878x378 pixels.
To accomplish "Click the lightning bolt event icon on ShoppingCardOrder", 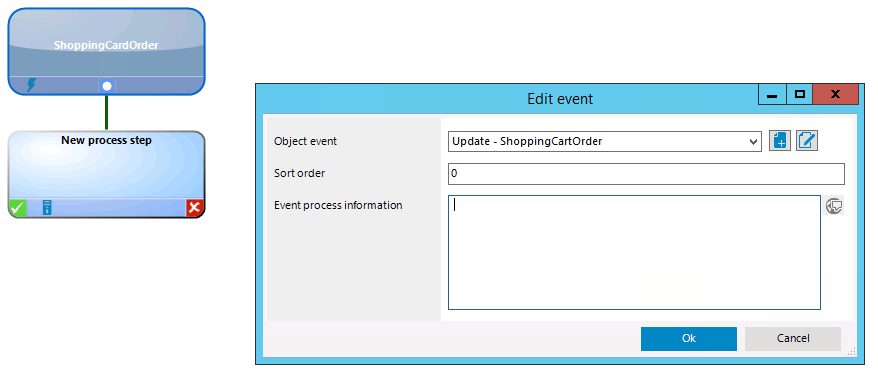I will pyautogui.click(x=32, y=85).
